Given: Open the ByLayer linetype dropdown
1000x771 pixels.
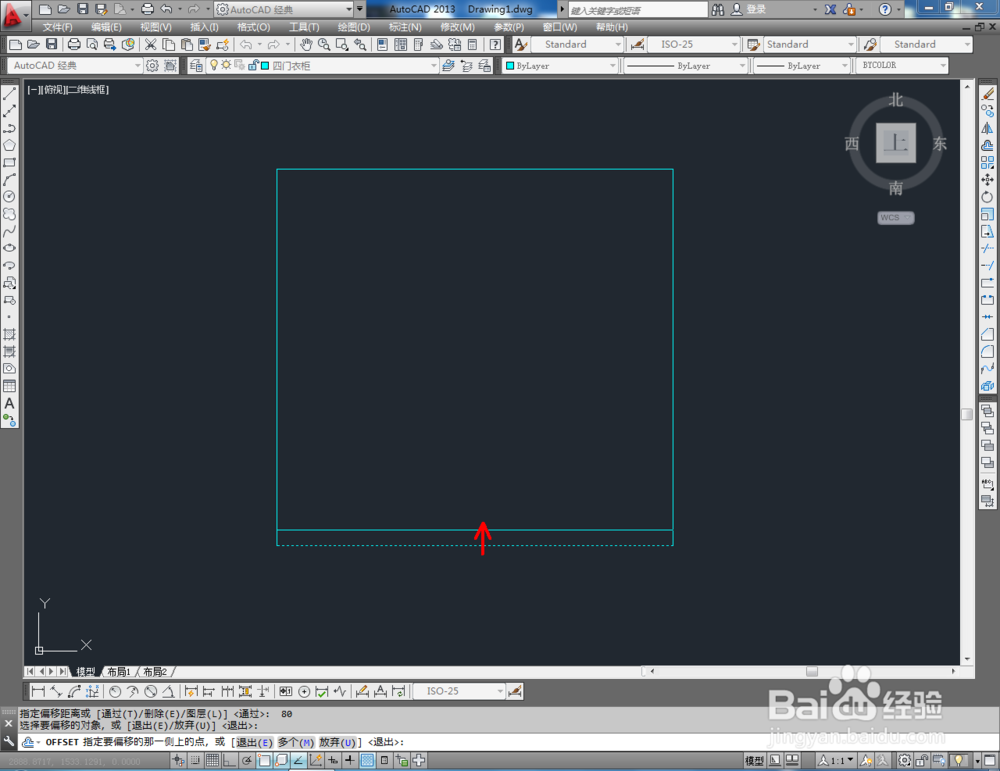Looking at the screenshot, I should coord(685,66).
